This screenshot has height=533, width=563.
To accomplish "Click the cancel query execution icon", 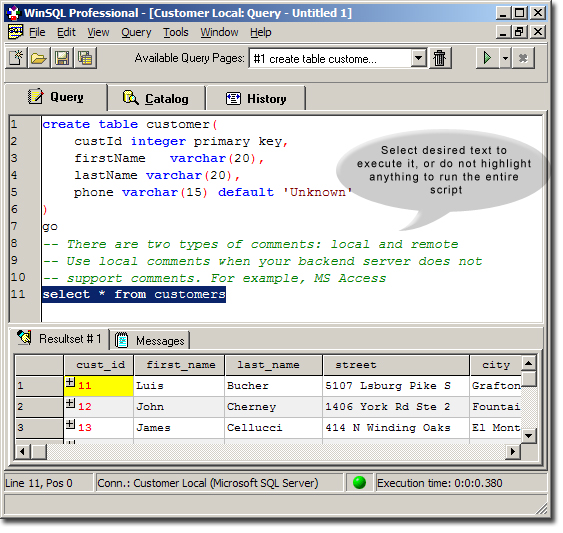I will 523,58.
